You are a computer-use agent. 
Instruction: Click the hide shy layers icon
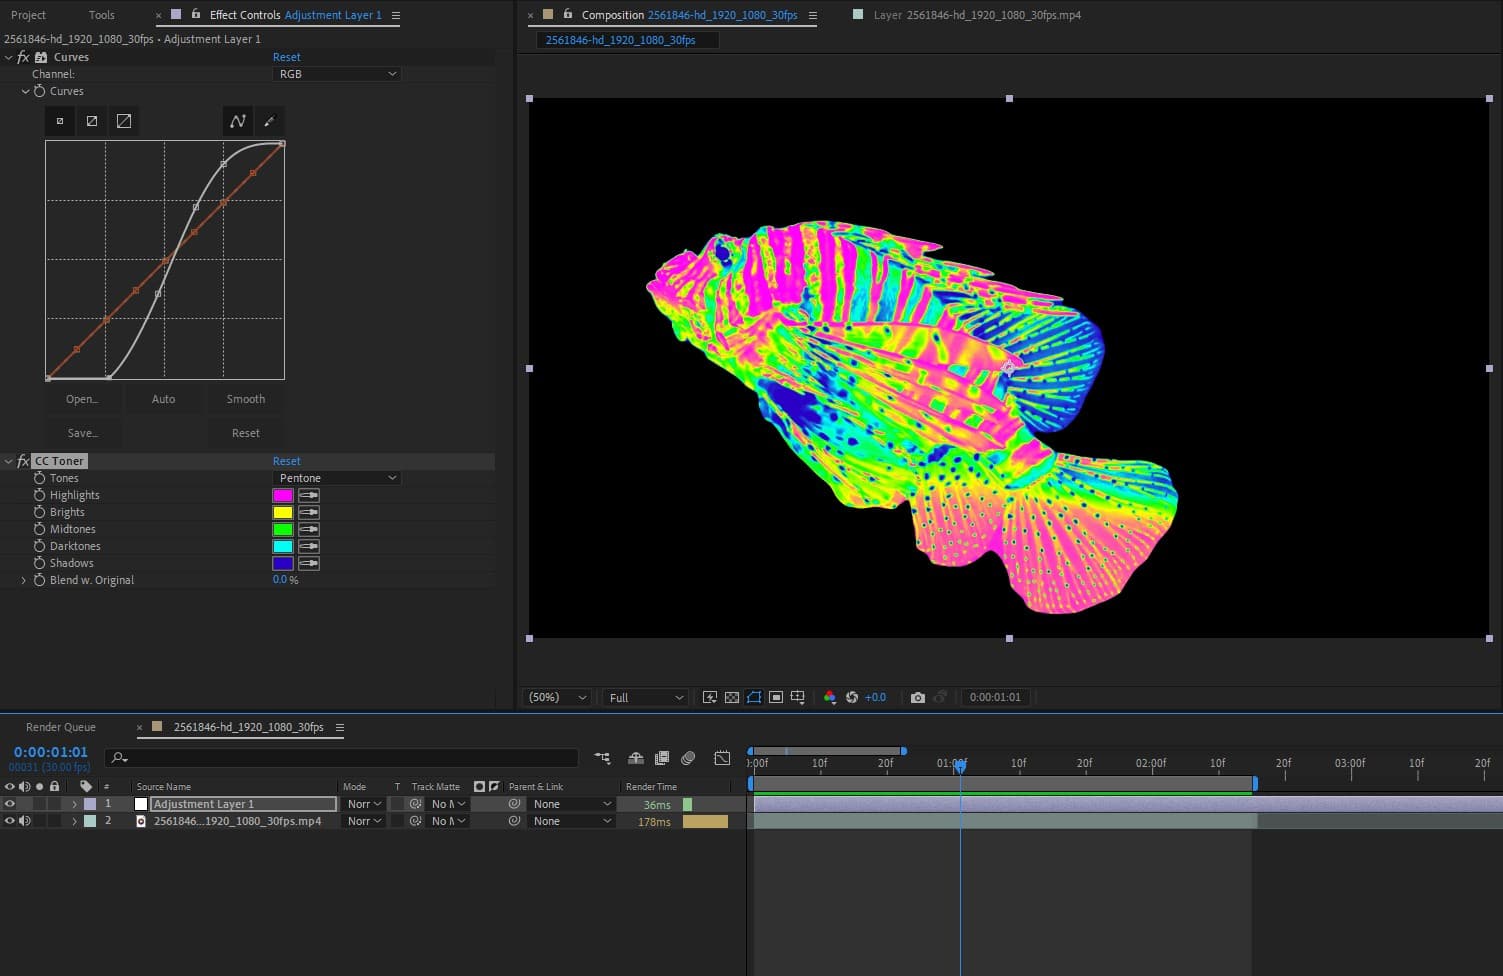click(635, 758)
